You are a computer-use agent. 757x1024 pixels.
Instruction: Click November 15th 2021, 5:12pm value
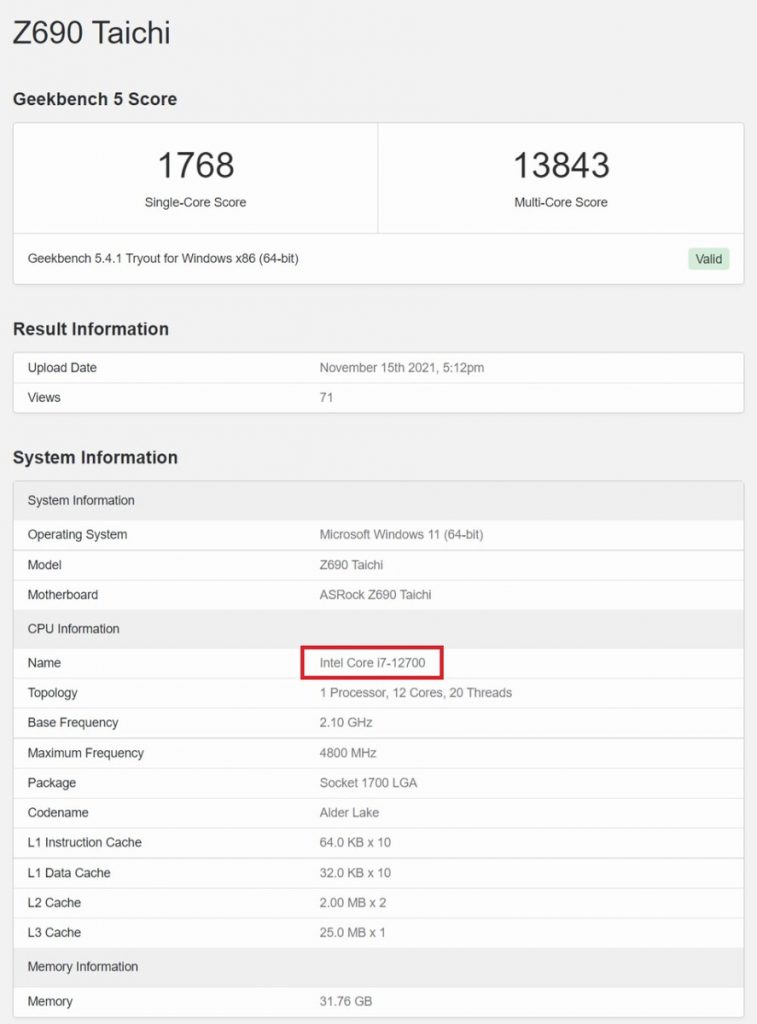tap(402, 368)
